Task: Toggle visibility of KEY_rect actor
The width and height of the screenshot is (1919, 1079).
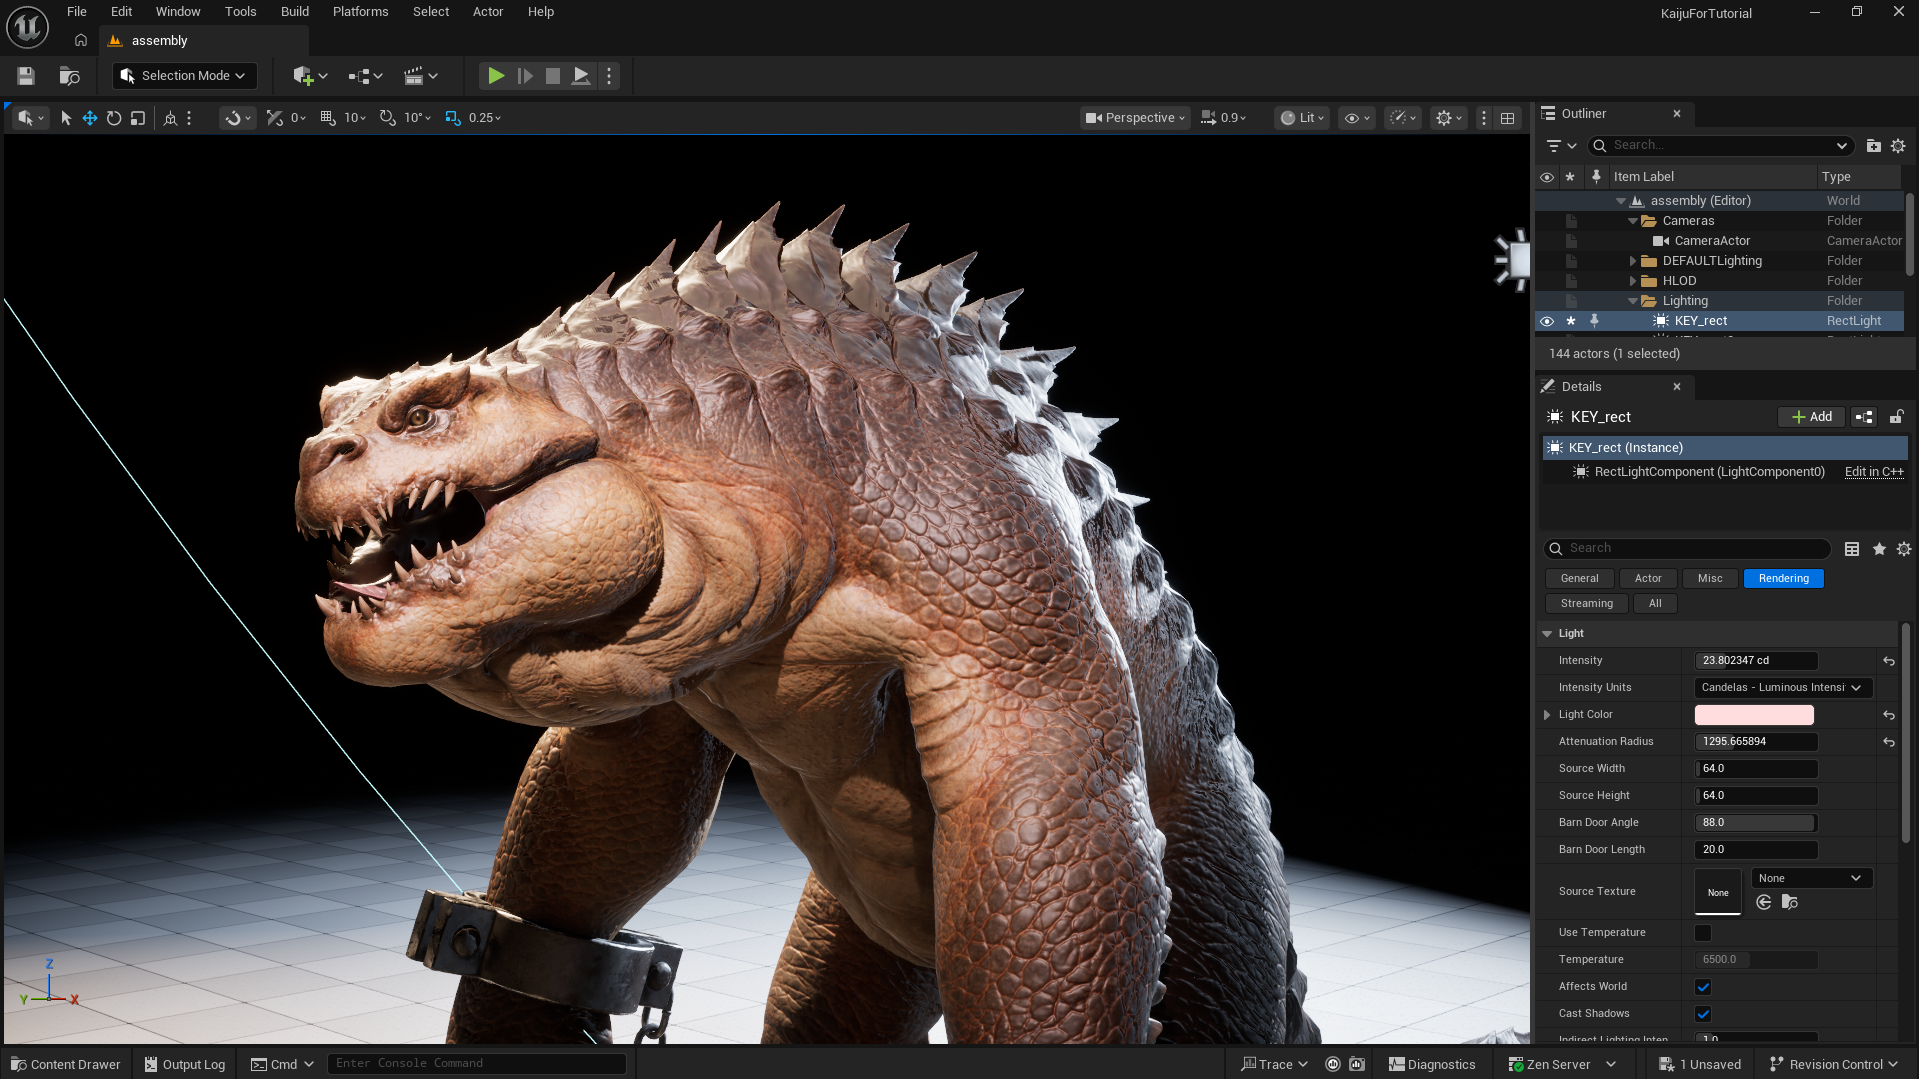Action: pyautogui.click(x=1547, y=321)
